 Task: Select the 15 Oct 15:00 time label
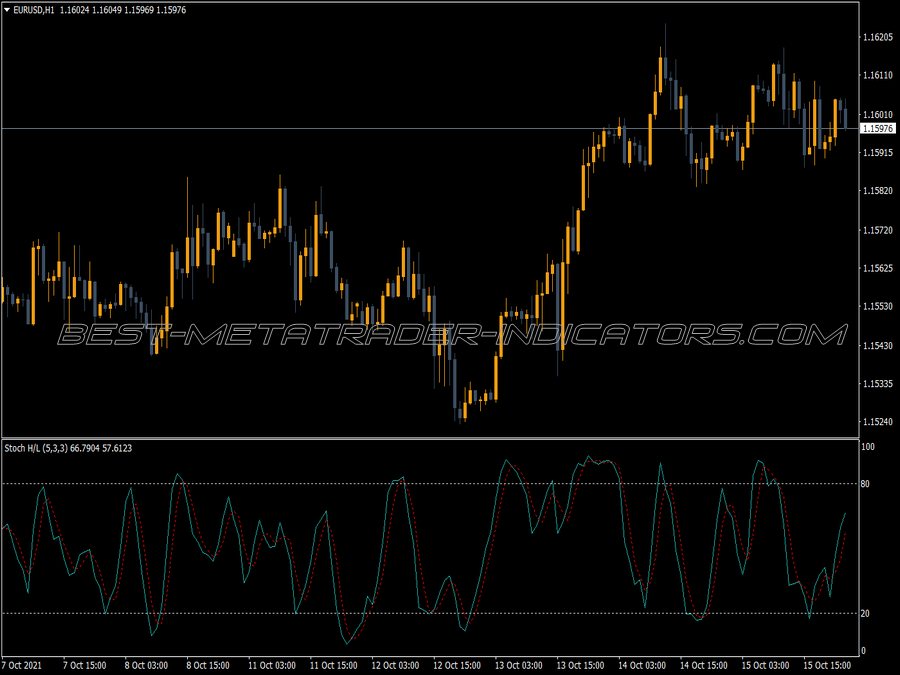(827, 666)
